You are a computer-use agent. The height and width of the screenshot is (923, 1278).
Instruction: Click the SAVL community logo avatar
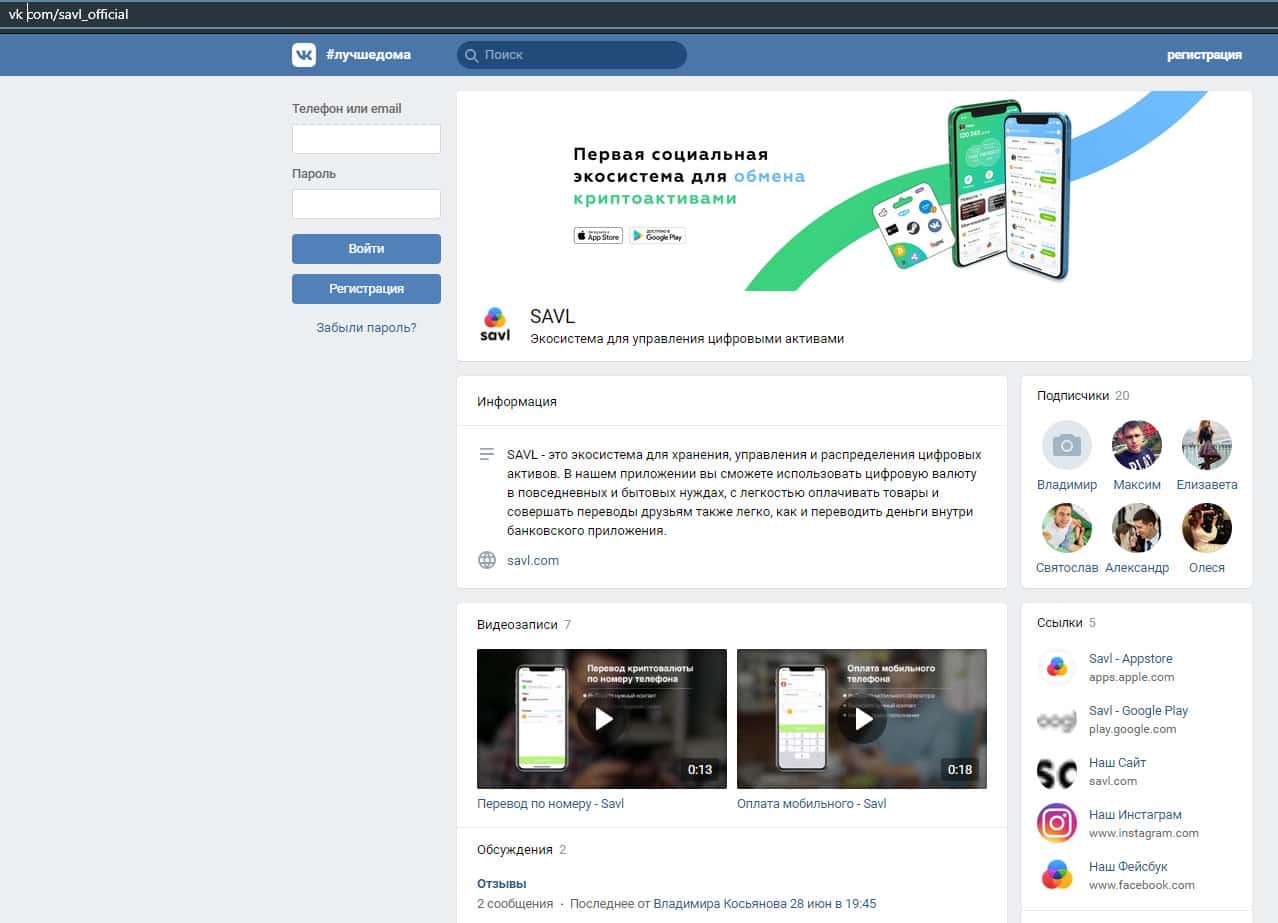(495, 325)
